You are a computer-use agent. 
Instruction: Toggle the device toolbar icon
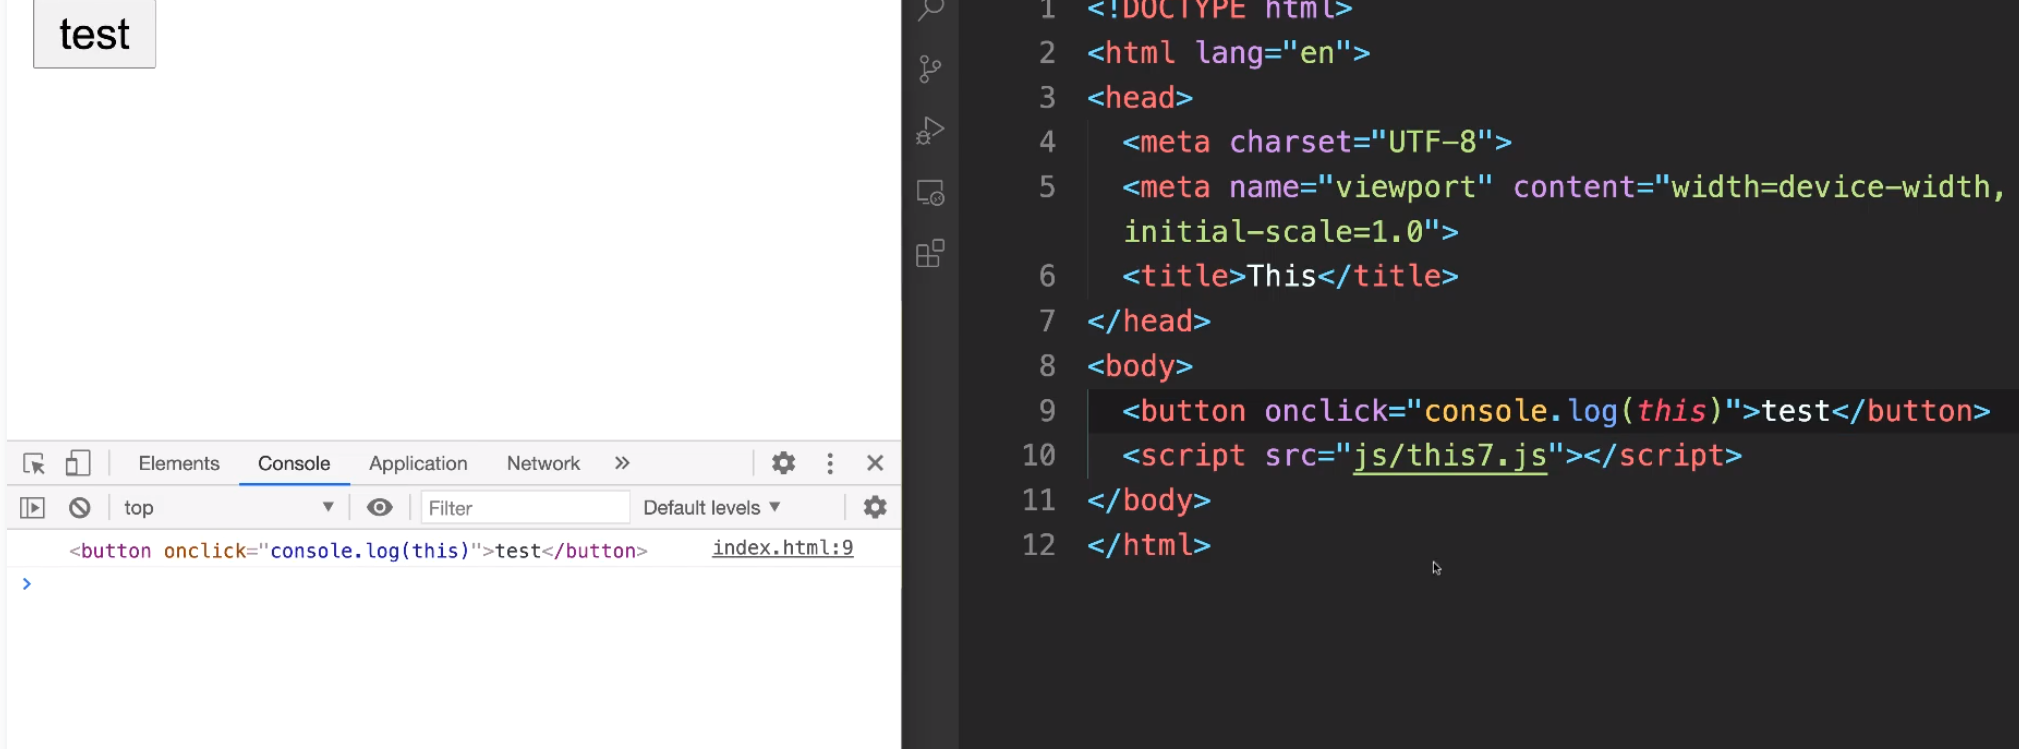point(77,463)
